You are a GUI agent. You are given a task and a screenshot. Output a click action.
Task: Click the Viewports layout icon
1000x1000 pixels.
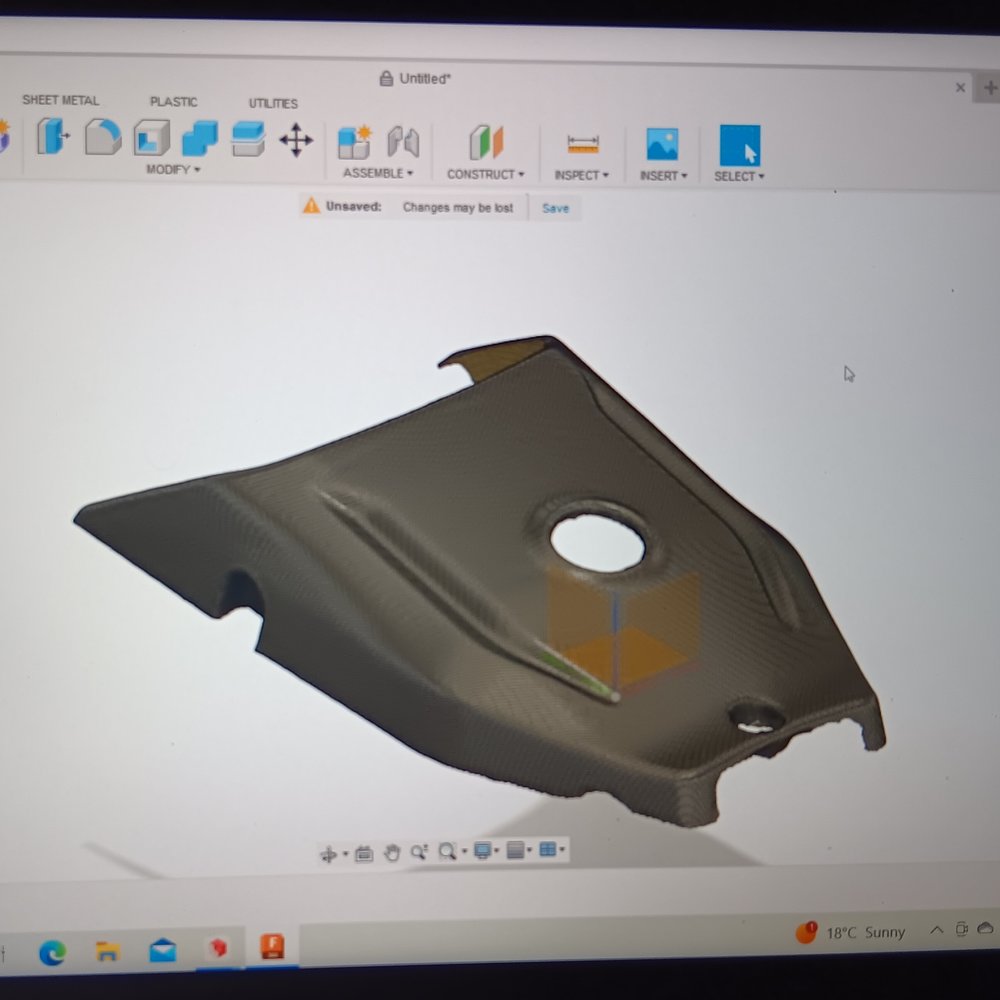click(x=548, y=849)
